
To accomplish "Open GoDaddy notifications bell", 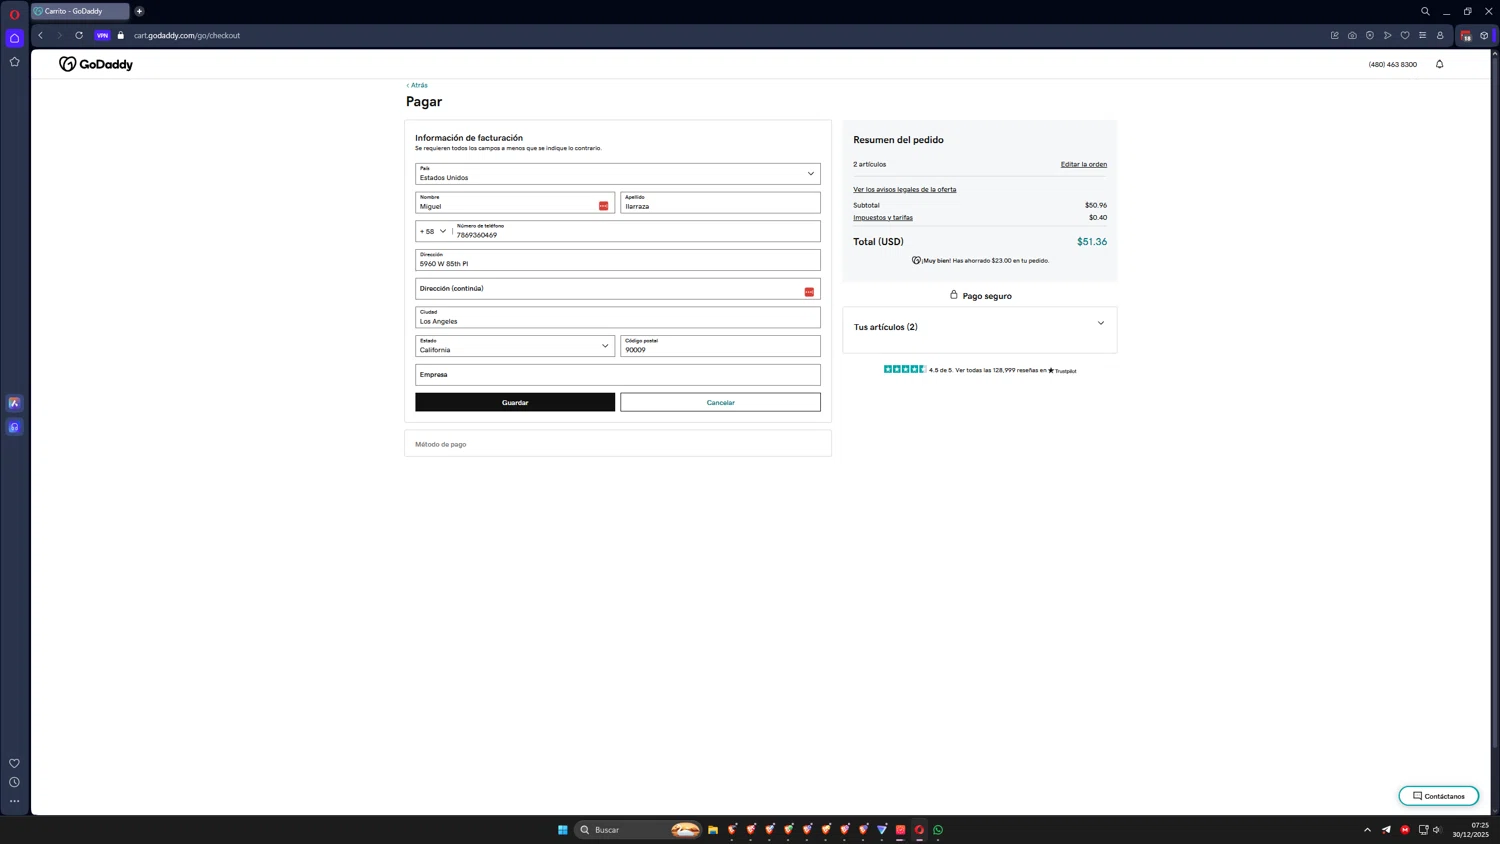I will [1440, 64].
